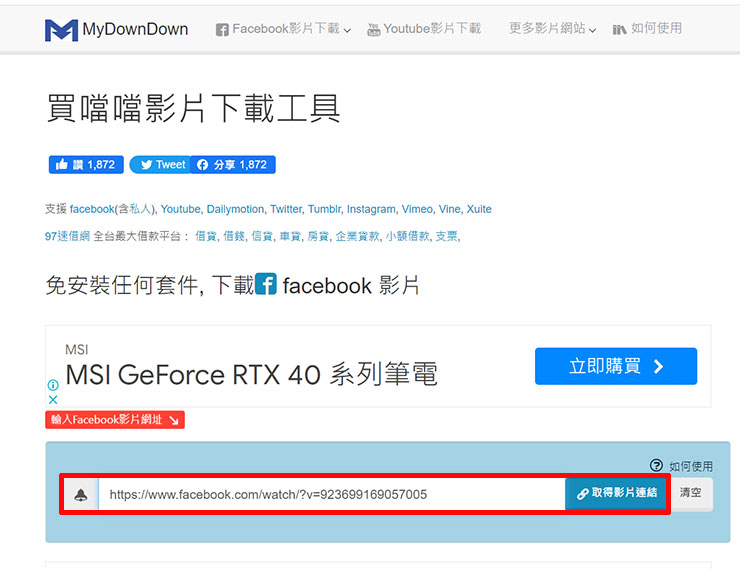Click the ad info icon

tap(54, 384)
